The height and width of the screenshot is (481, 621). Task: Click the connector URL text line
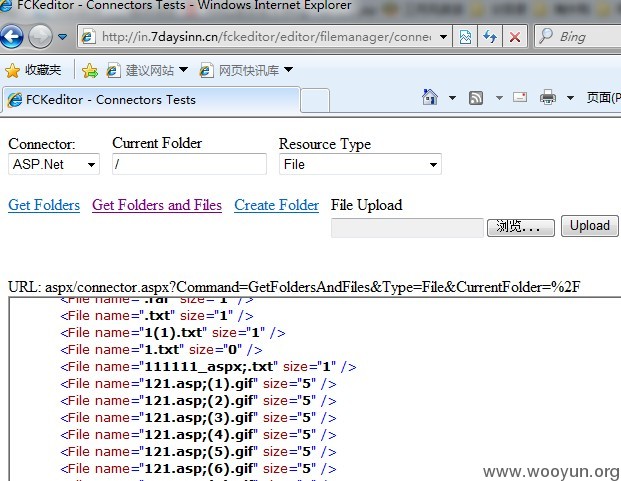click(294, 287)
